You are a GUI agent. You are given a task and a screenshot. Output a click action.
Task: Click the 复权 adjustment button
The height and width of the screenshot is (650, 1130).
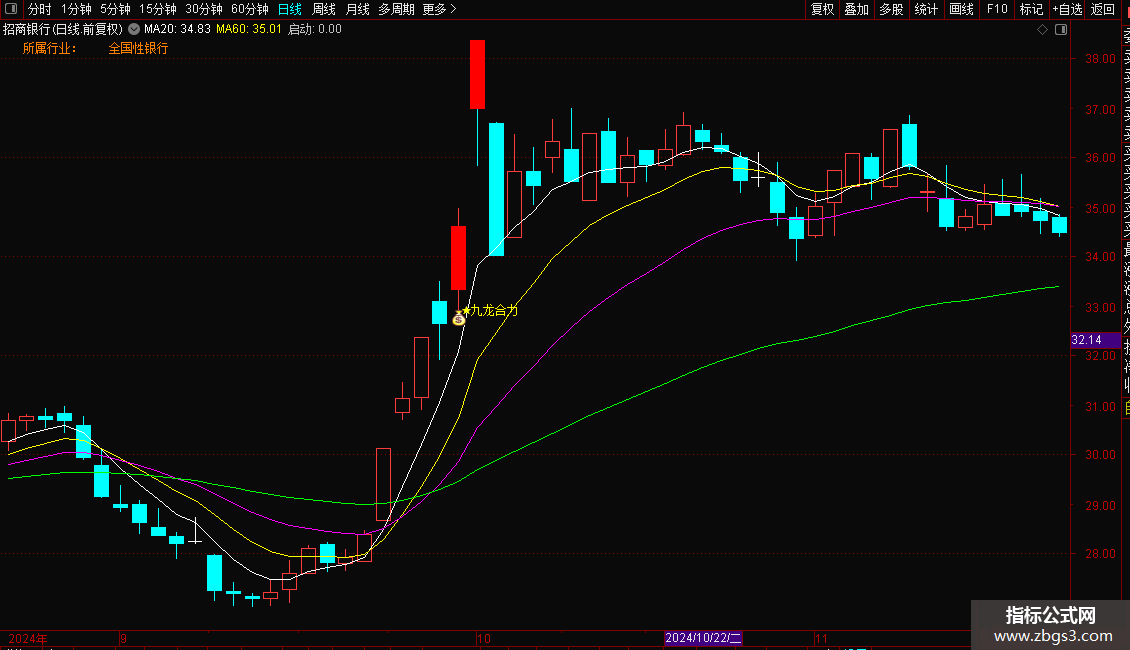(822, 9)
